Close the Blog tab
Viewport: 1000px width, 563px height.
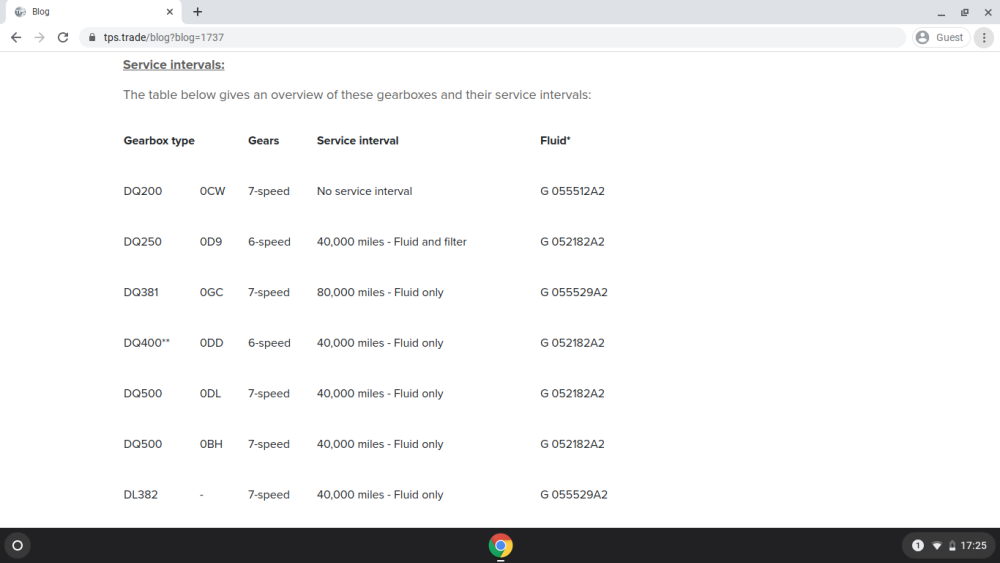coord(170,12)
